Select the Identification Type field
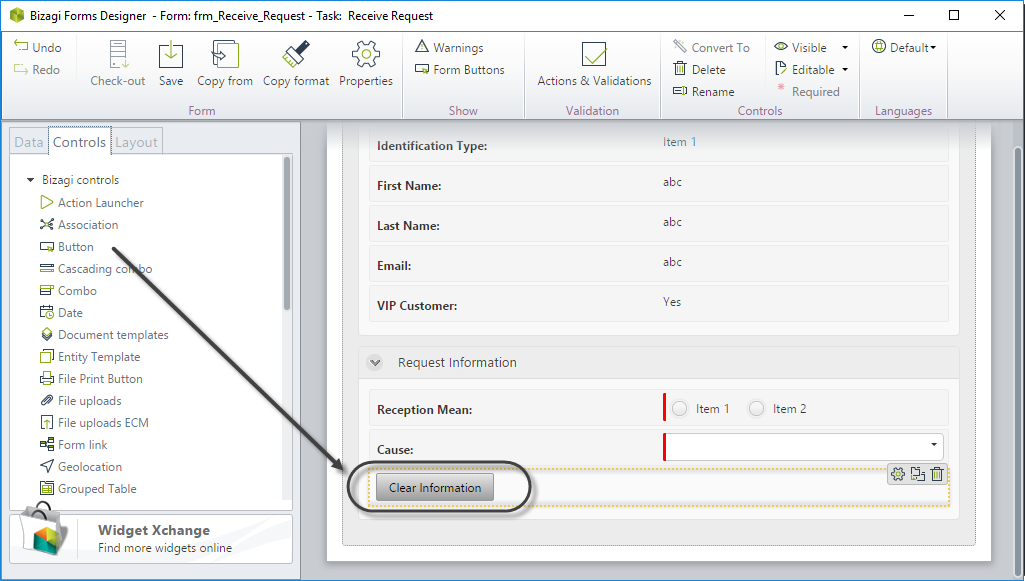Screen dimensions: 1025x581 coord(658,144)
